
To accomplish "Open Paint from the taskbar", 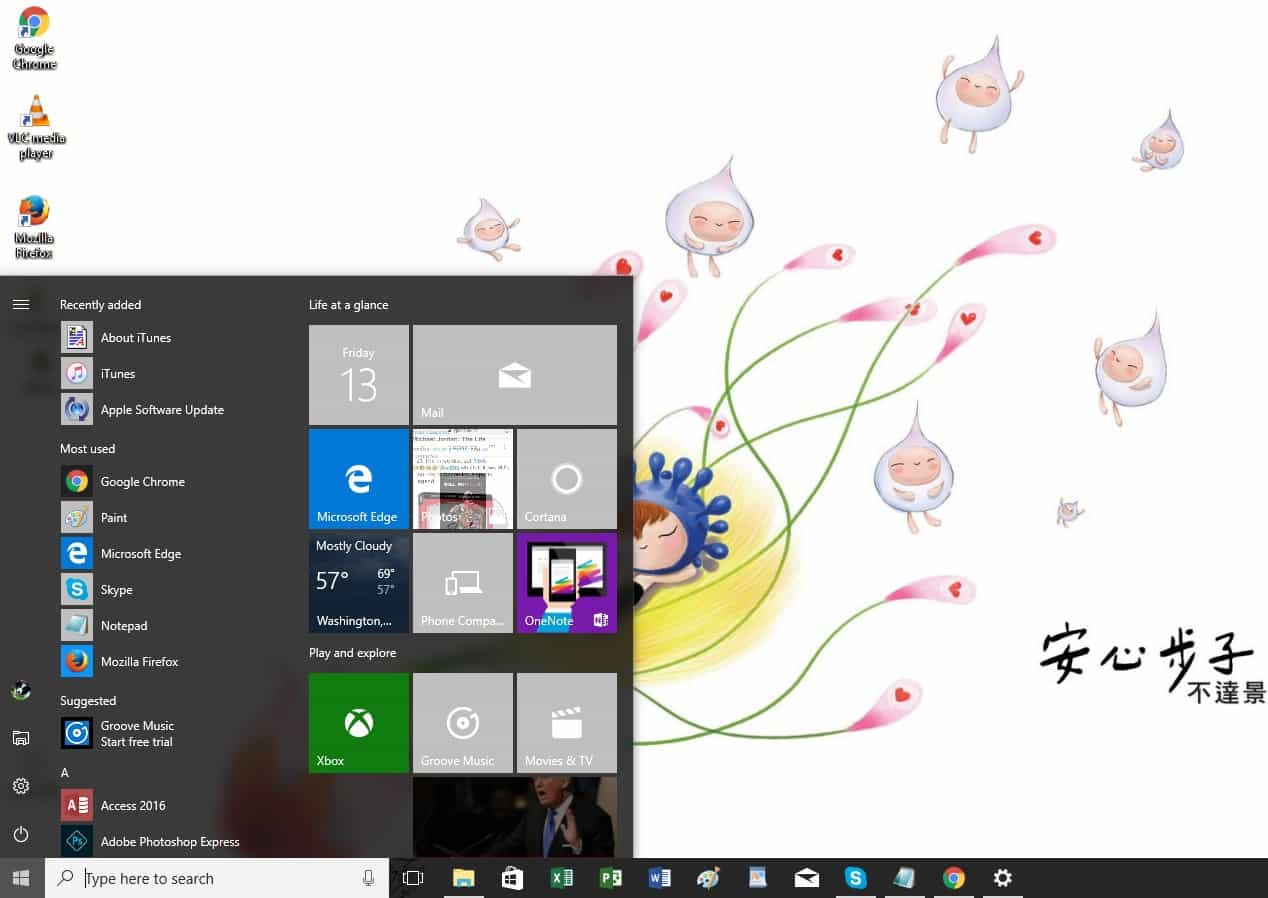I will [x=708, y=878].
